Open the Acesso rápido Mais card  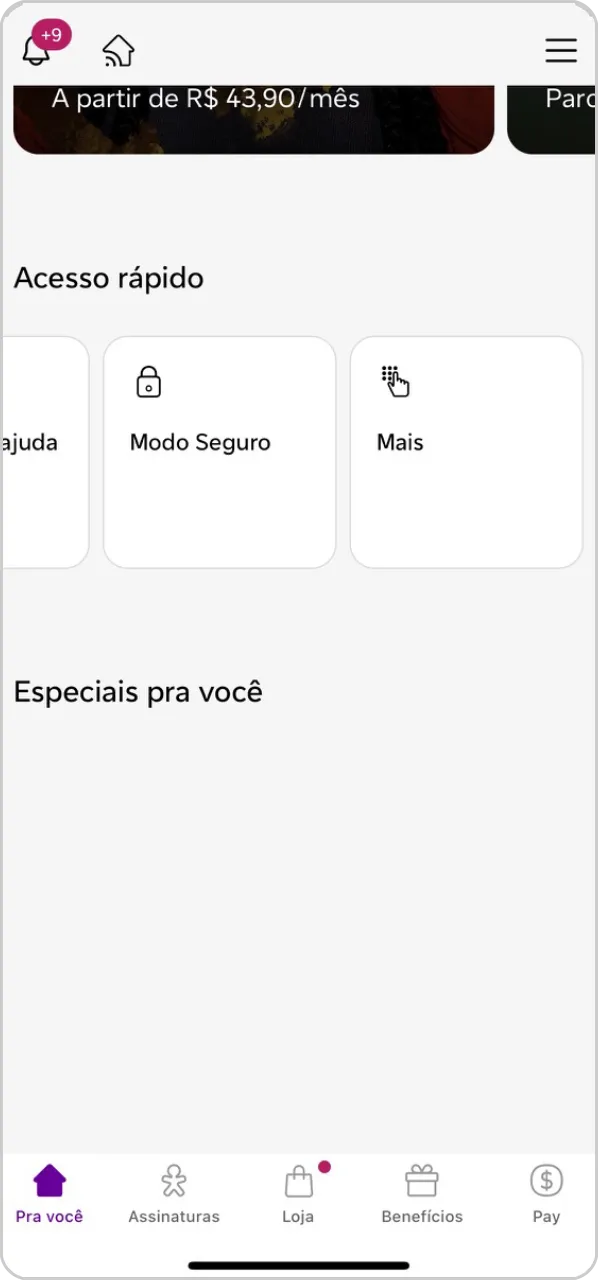[465, 452]
